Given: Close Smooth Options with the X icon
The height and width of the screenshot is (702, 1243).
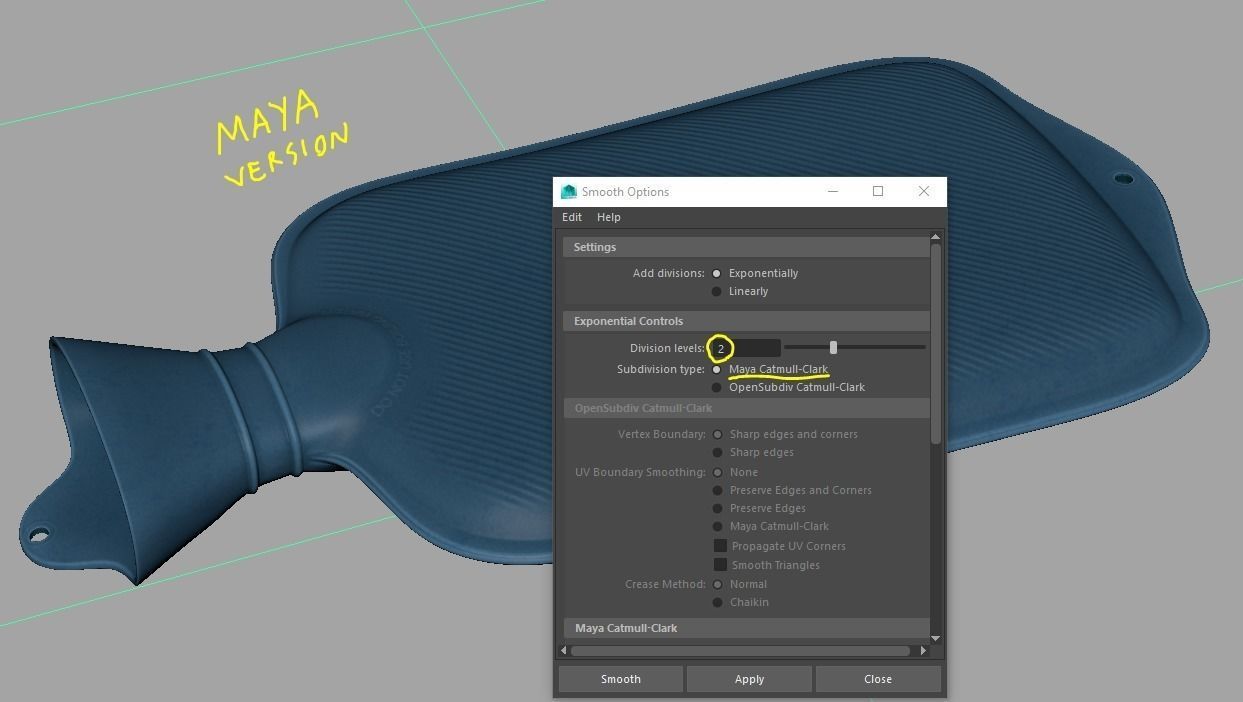Looking at the screenshot, I should [x=924, y=191].
